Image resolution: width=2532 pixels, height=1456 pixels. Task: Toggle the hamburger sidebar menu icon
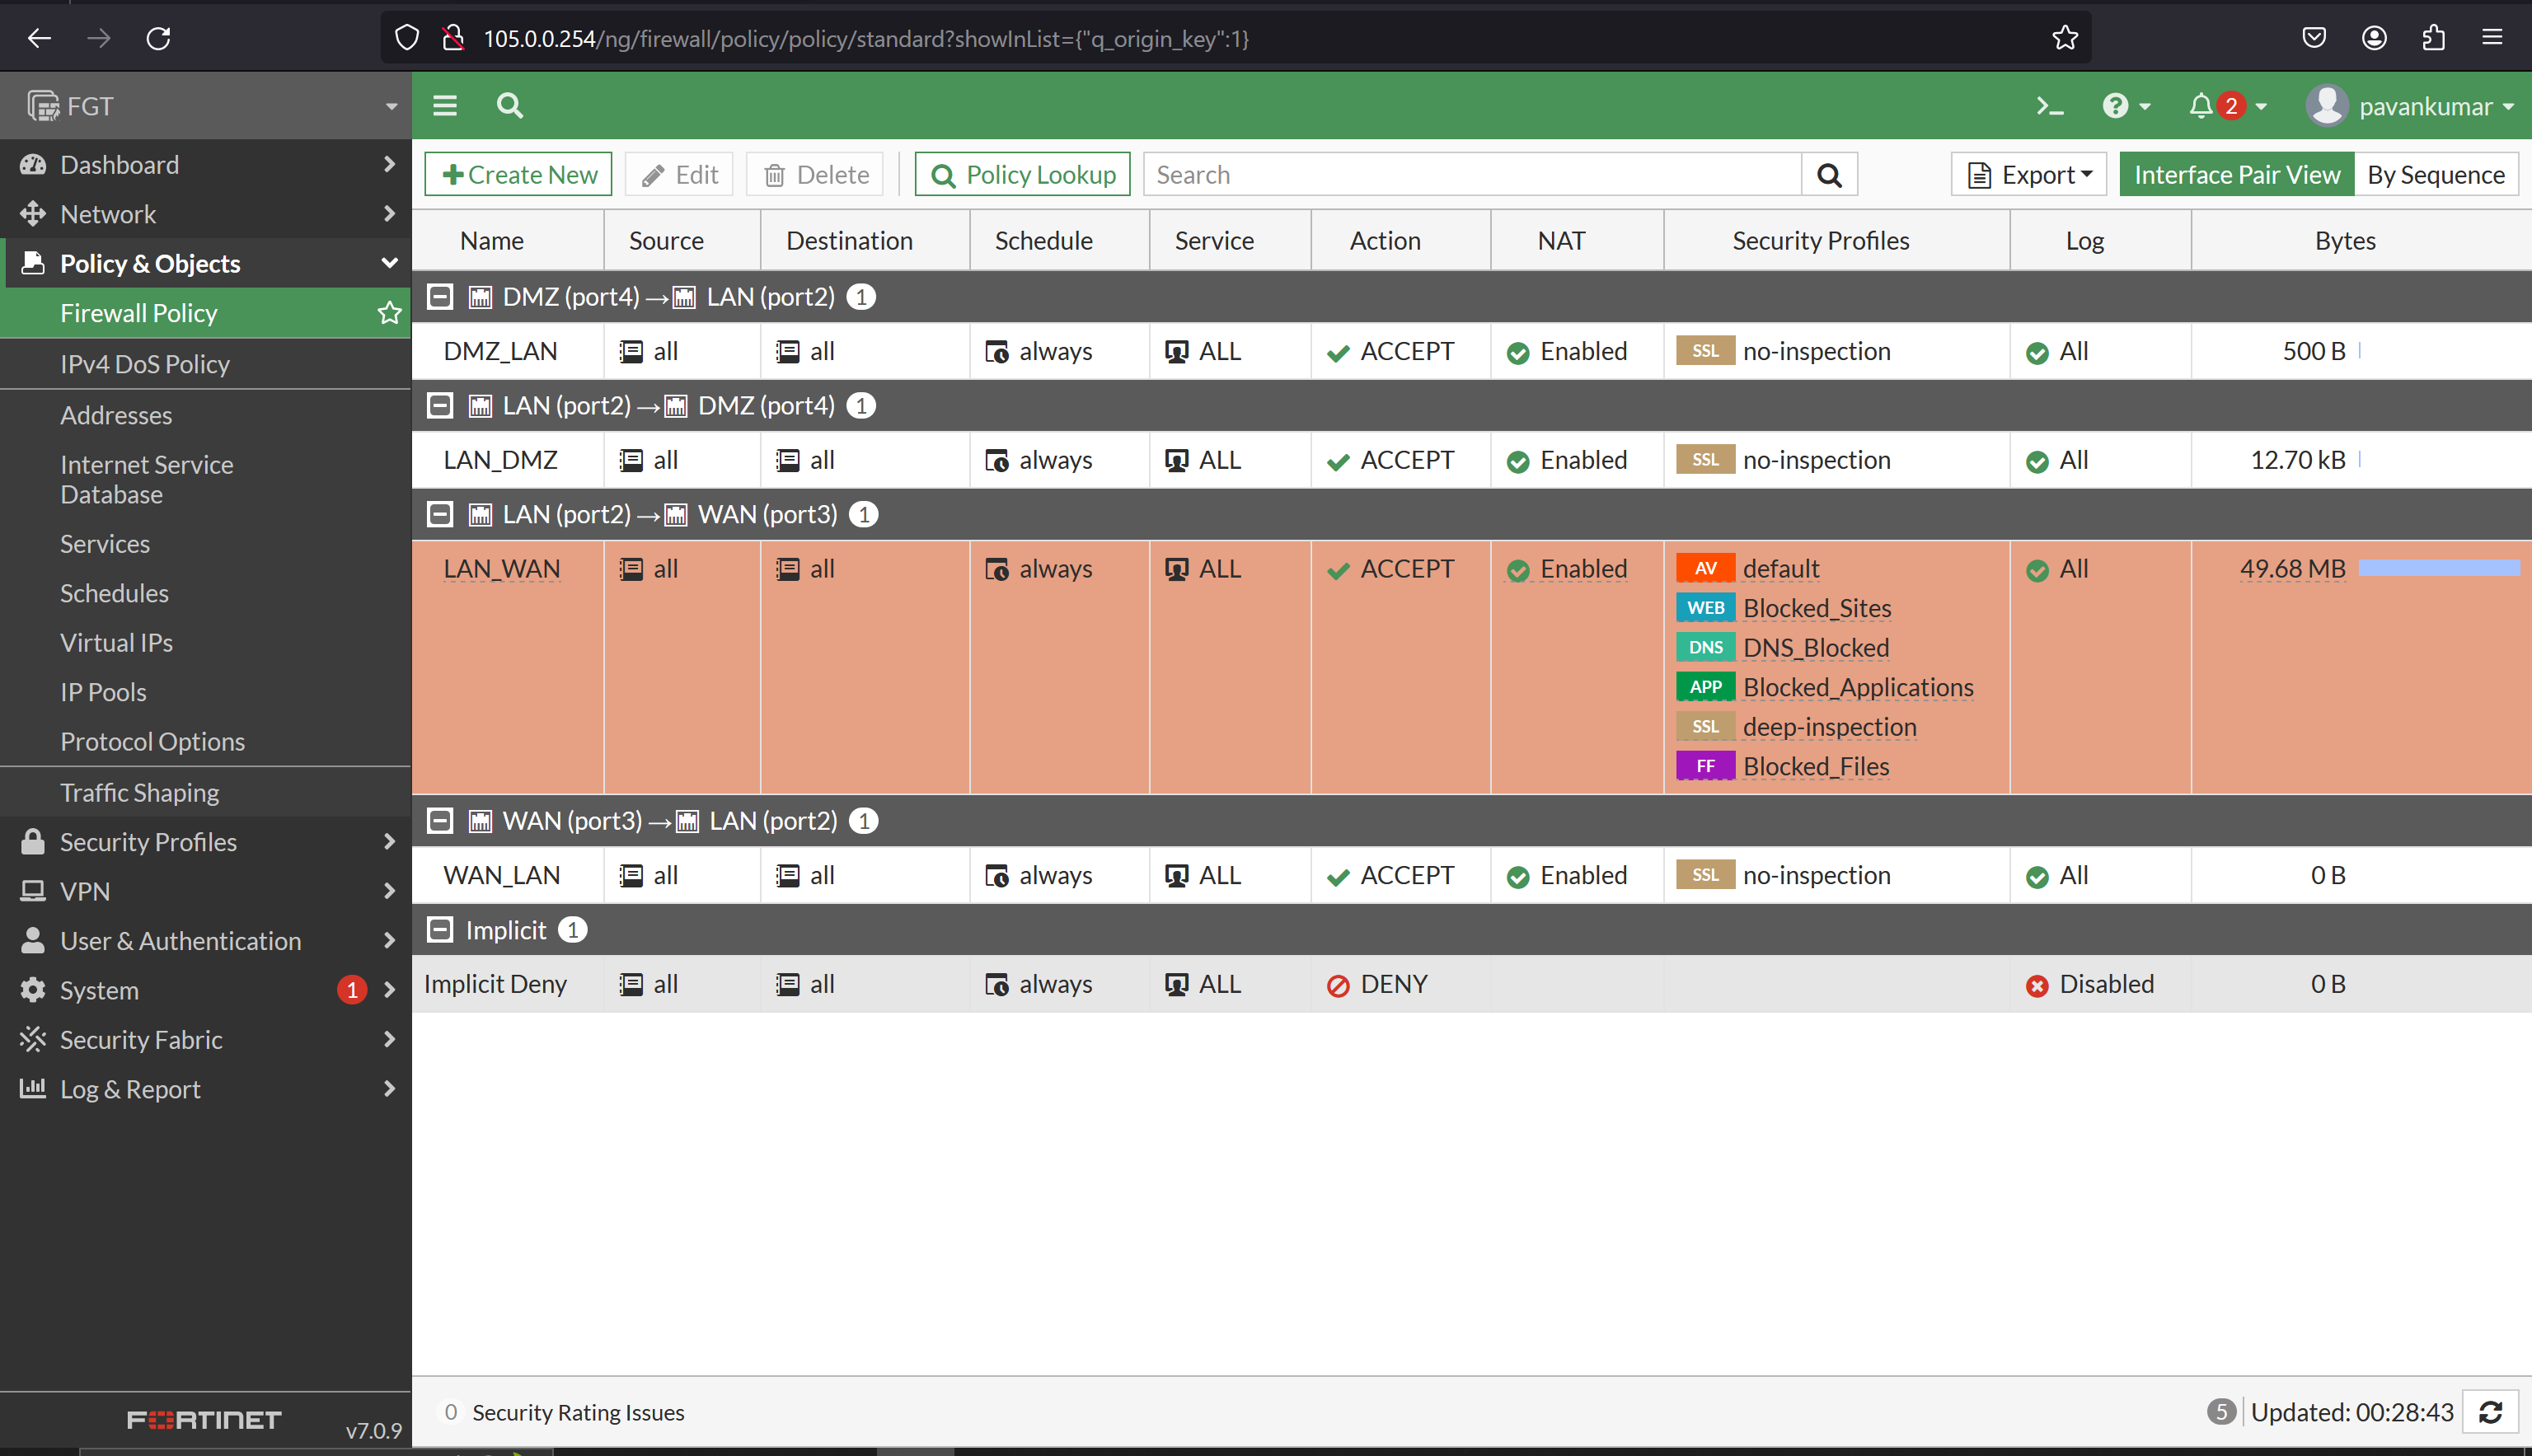click(445, 106)
